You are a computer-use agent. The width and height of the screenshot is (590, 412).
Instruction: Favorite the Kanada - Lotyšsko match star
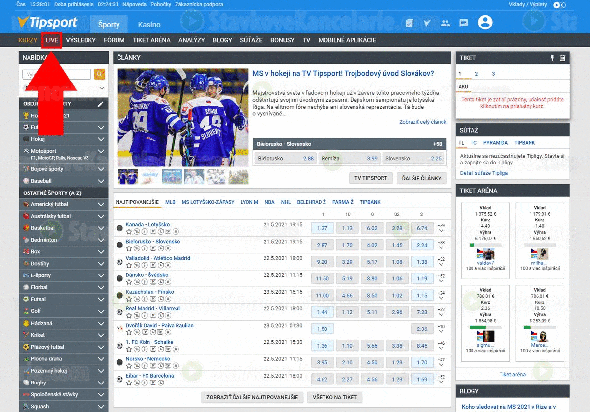coord(129,231)
